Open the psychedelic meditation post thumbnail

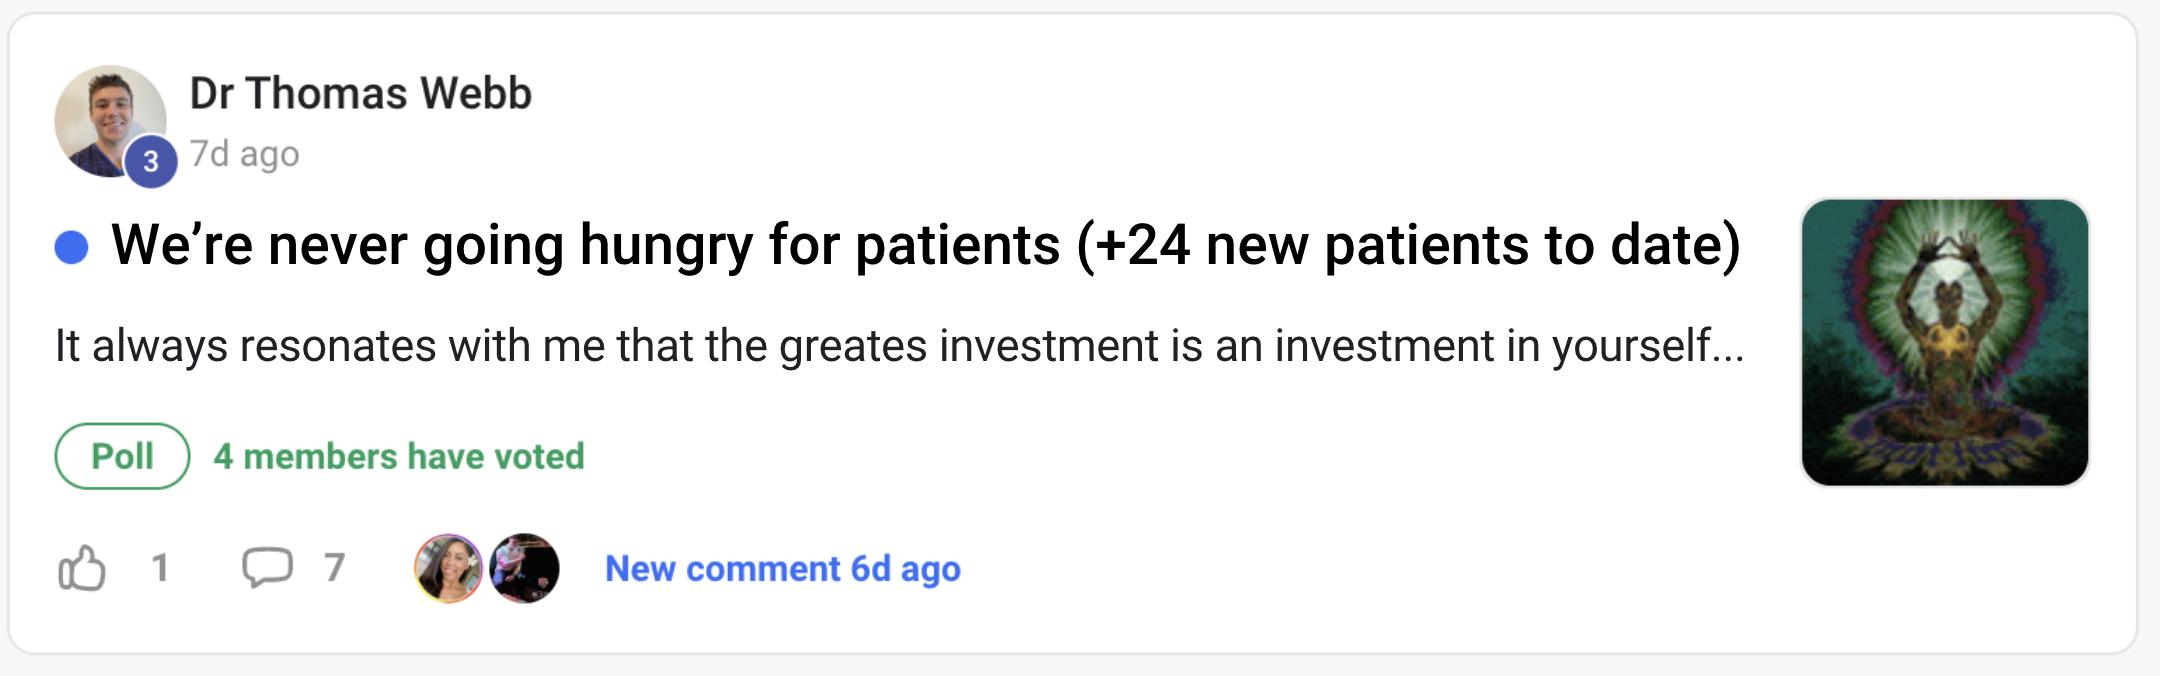tap(1944, 342)
